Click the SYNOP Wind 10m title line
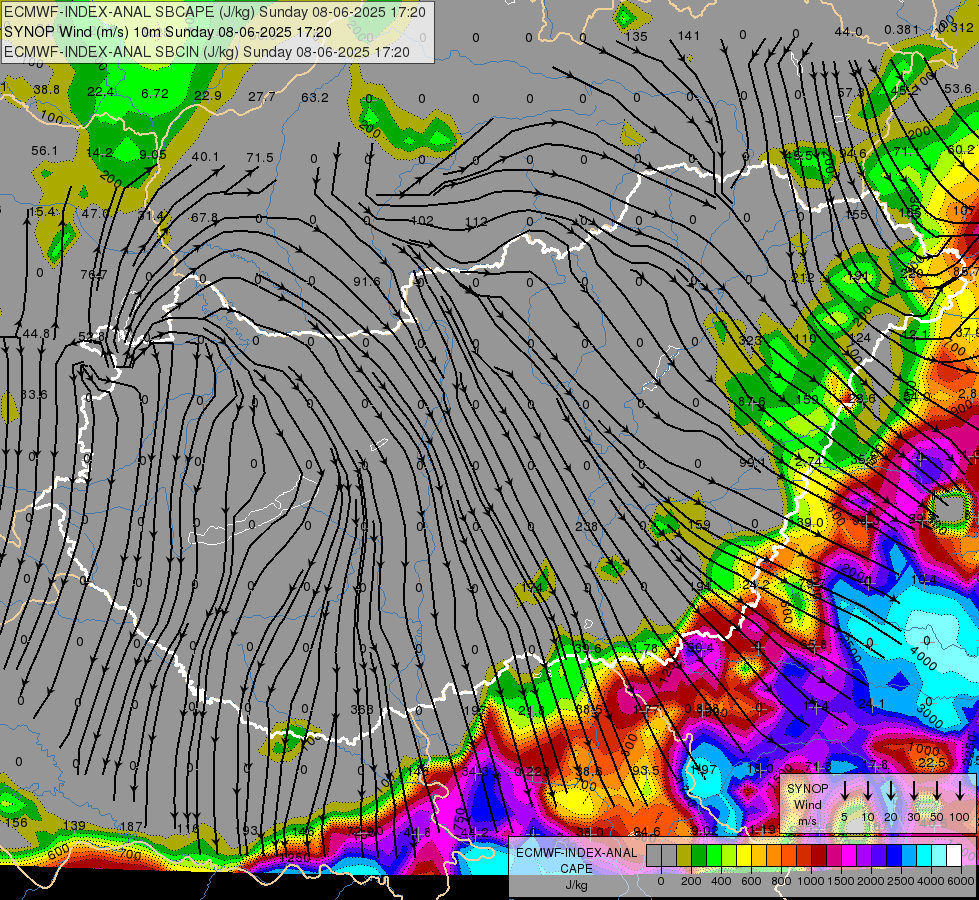The image size is (979, 900). [168, 32]
